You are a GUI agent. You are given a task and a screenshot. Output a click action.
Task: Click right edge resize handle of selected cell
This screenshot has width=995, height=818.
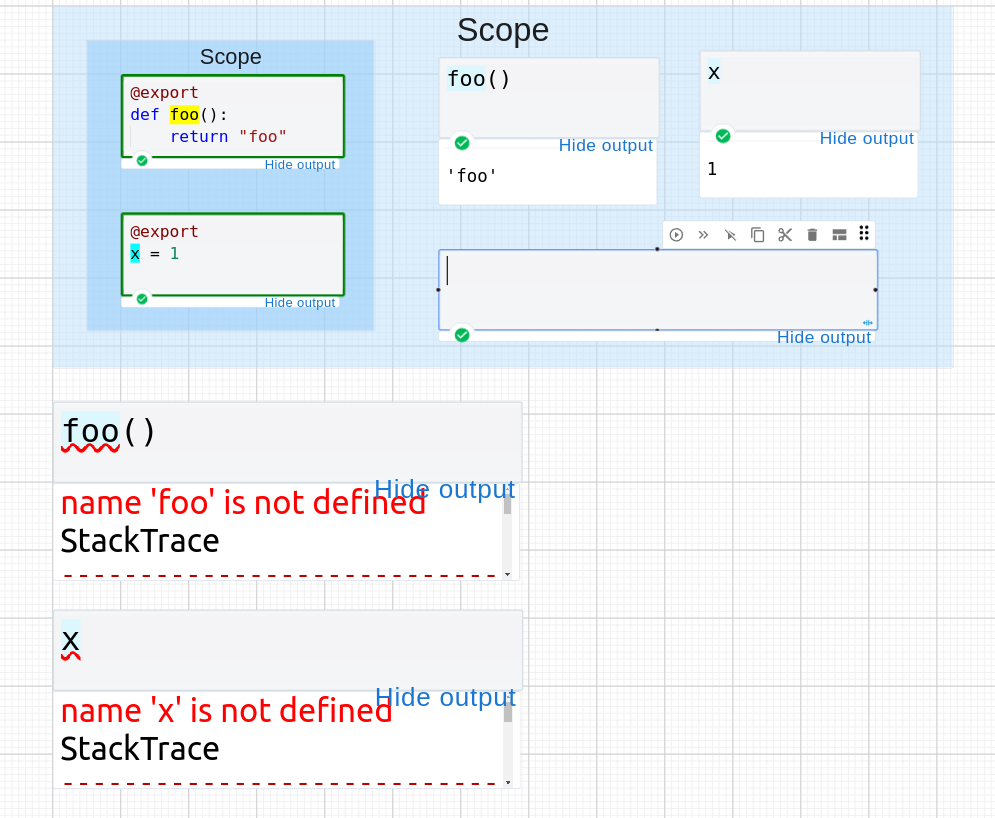[876, 290]
